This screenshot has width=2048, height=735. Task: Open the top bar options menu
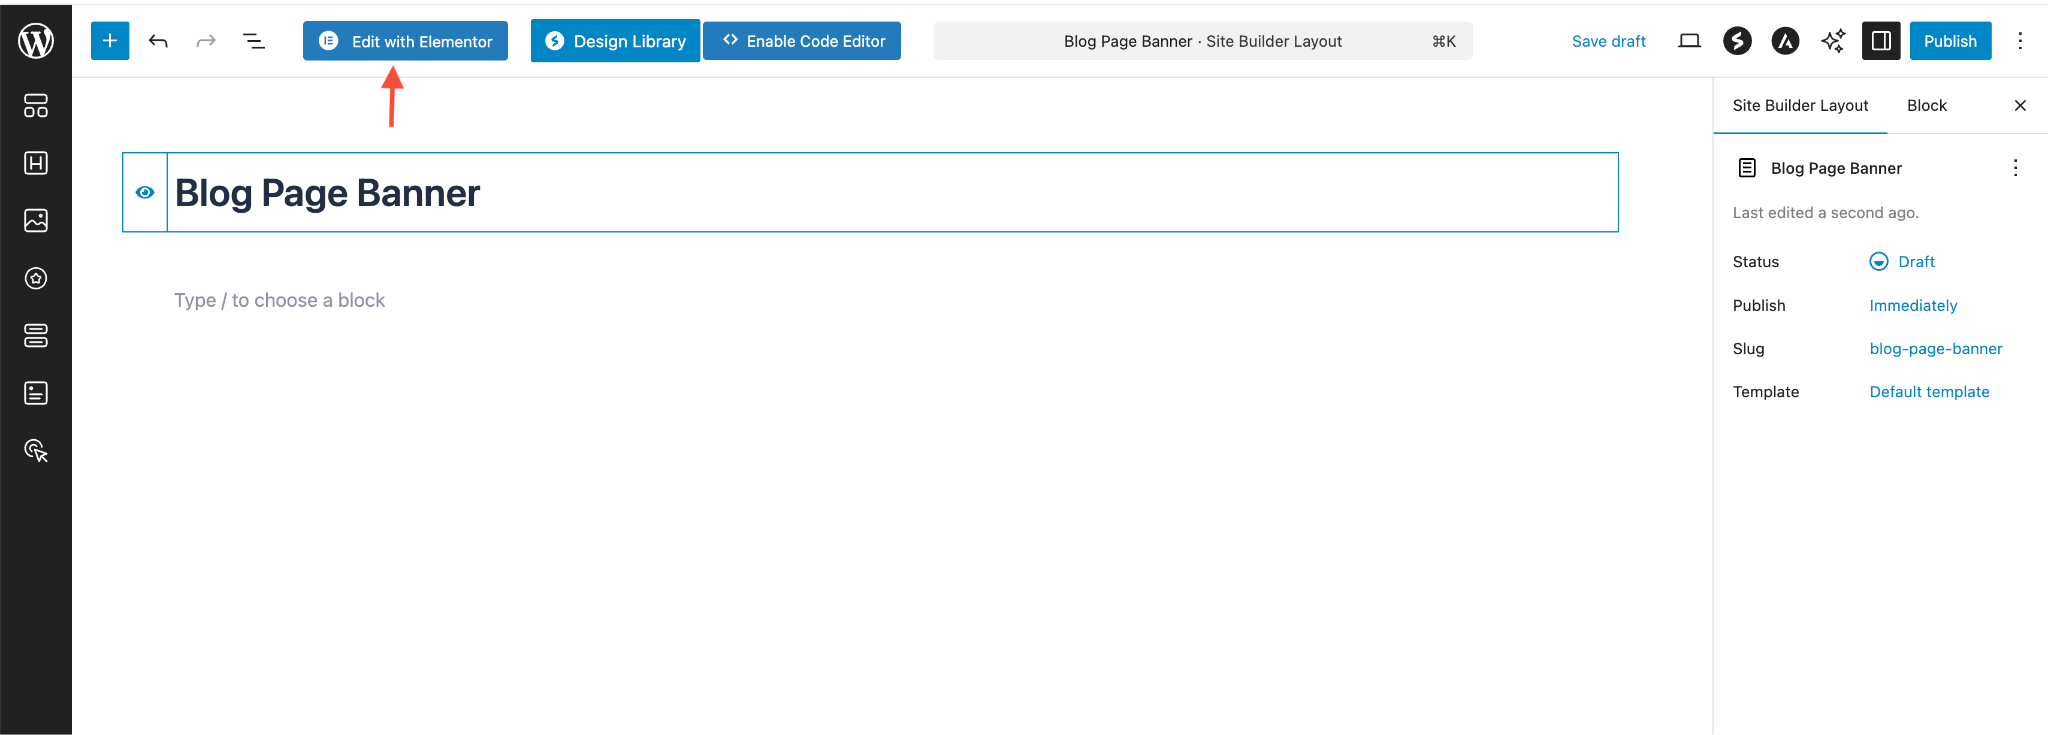pyautogui.click(x=2020, y=41)
